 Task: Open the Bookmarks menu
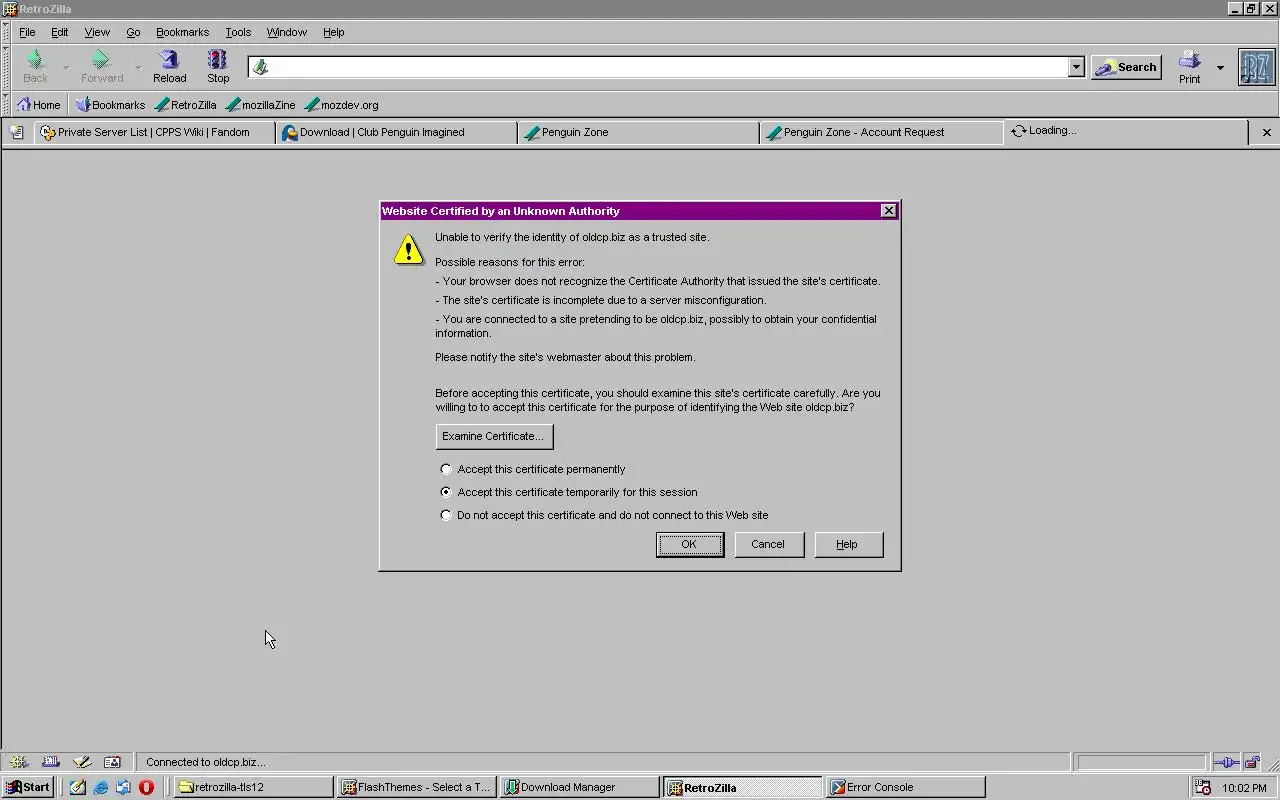[182, 32]
